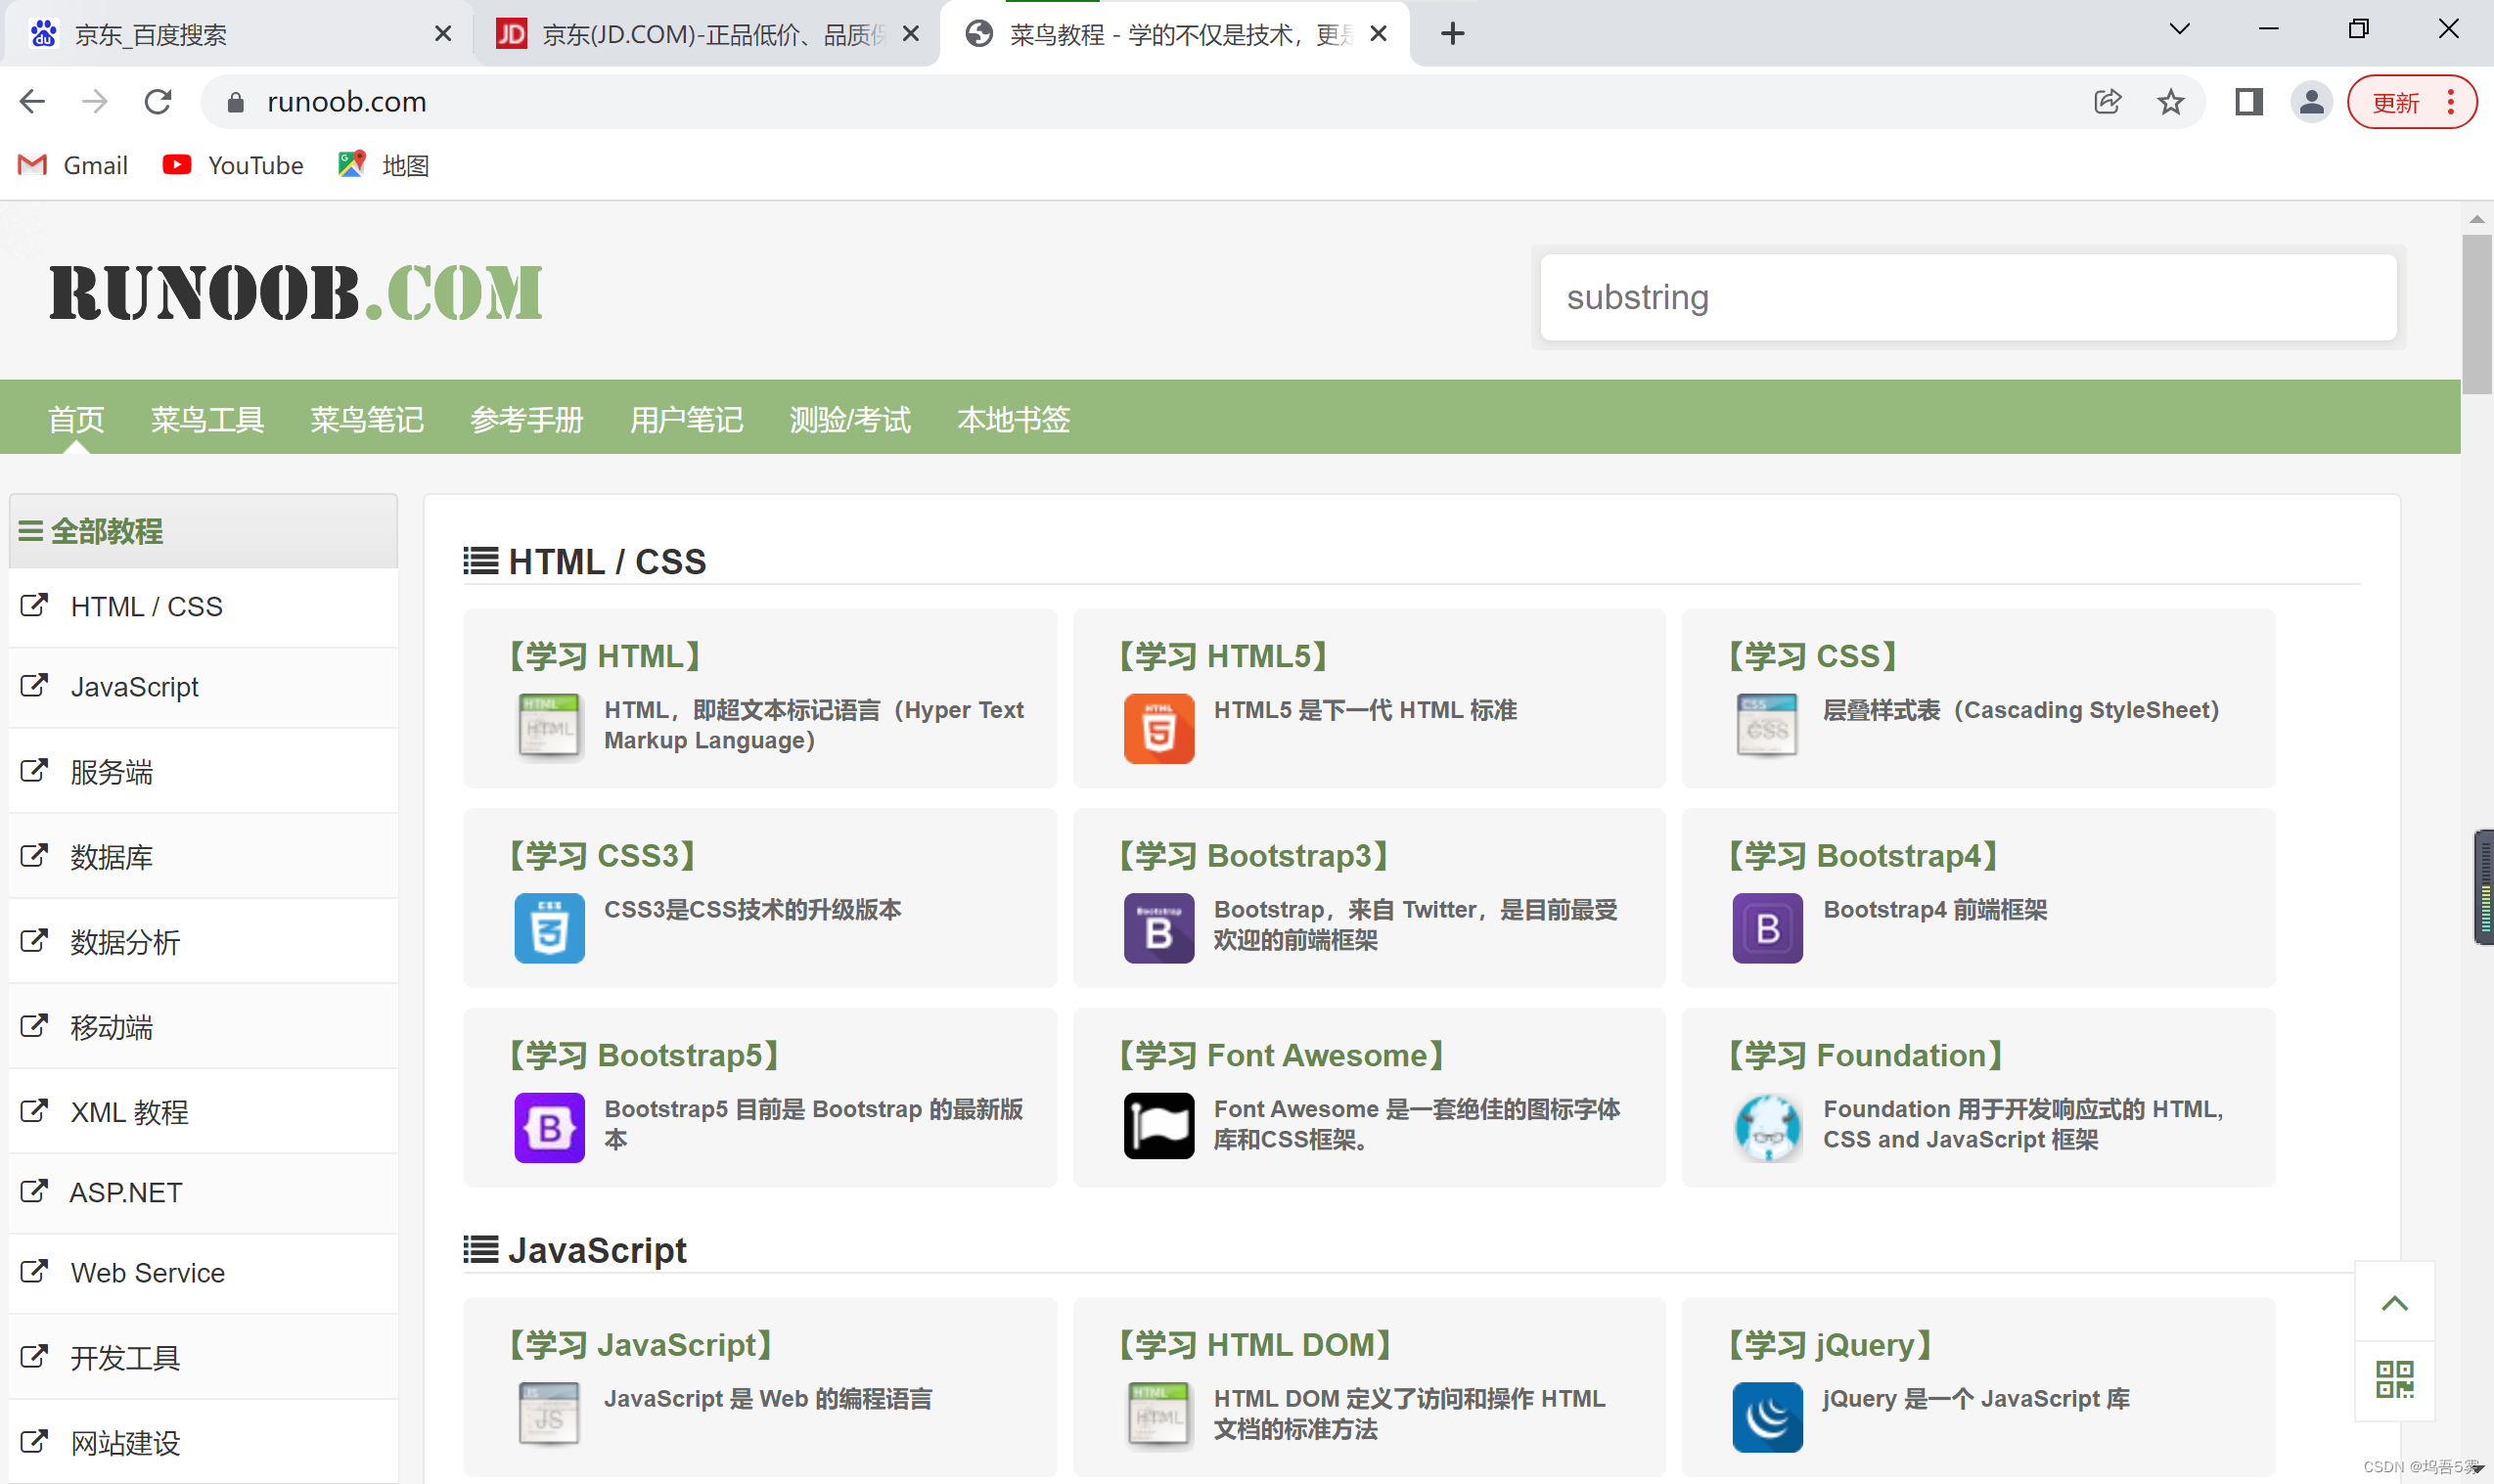Click the vertical page scrollbar thumb
This screenshot has height=1484, width=2494.
[x=2476, y=315]
